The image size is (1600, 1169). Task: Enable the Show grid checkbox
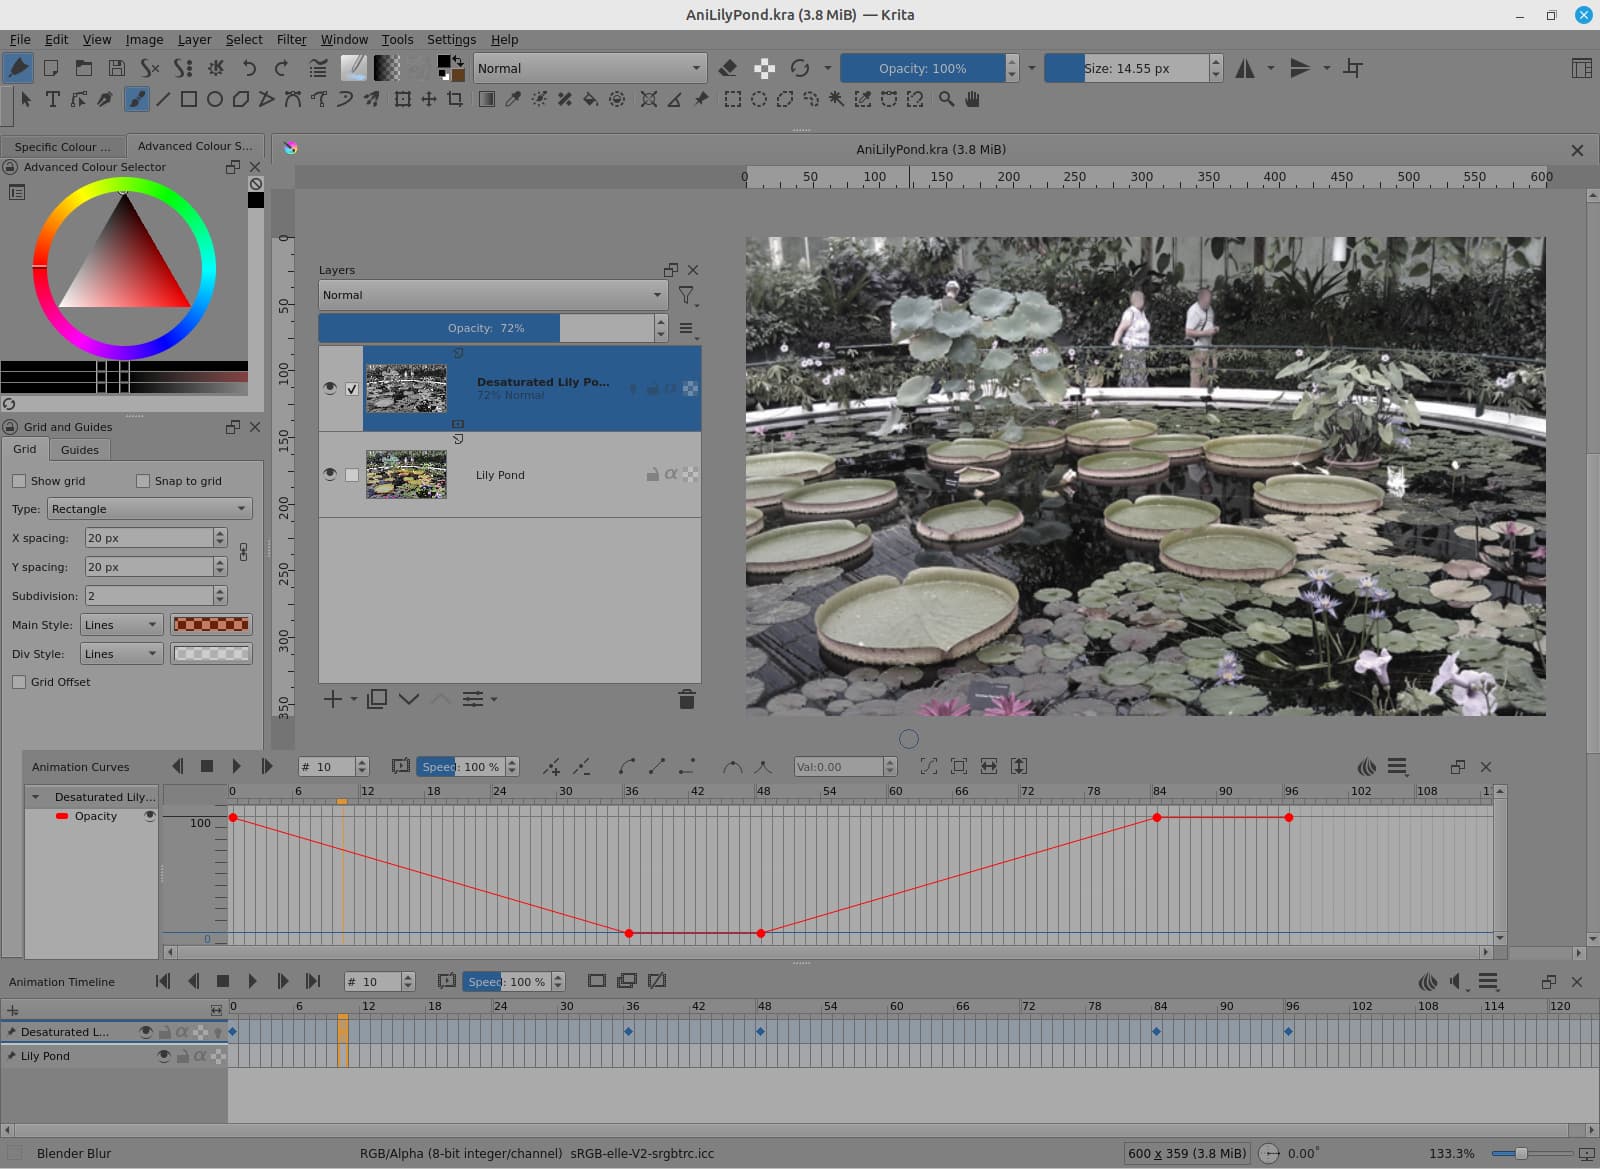pyautogui.click(x=19, y=481)
